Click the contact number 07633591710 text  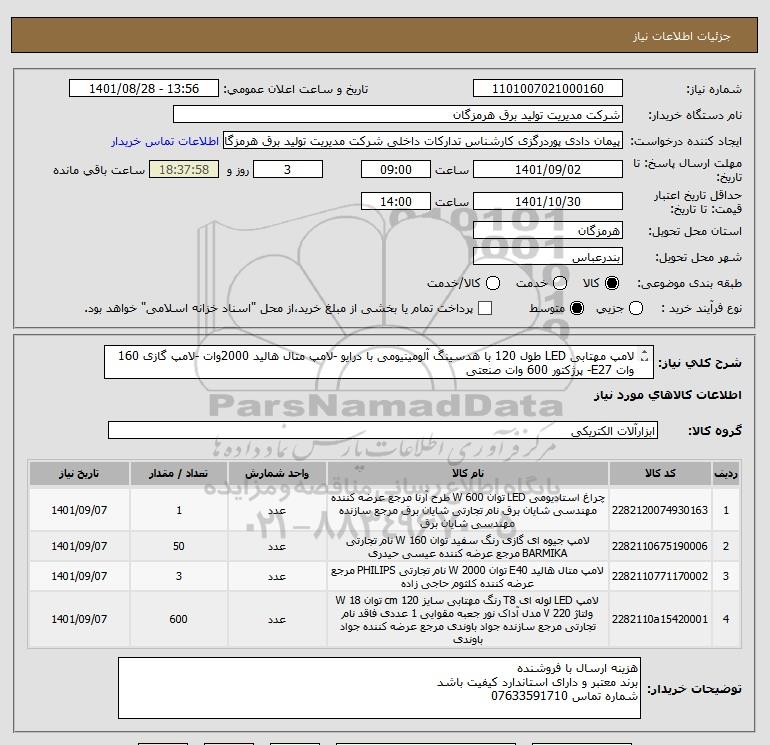(529, 696)
